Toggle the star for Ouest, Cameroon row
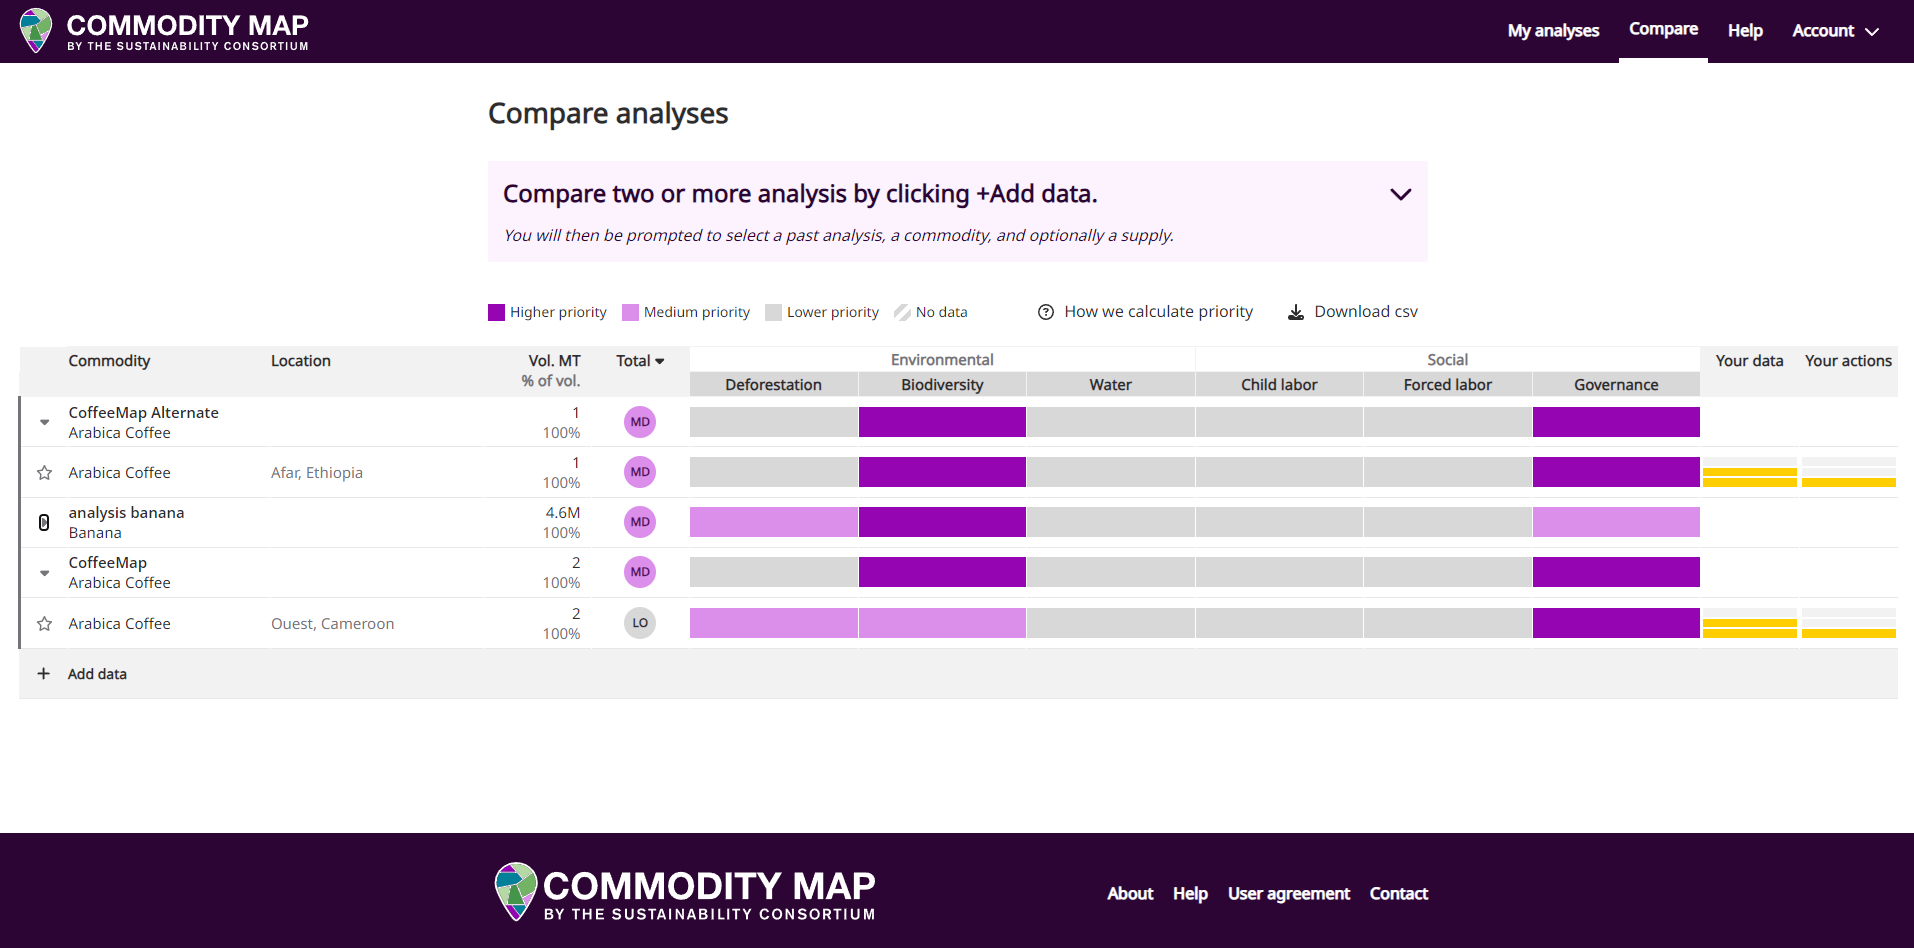The image size is (1914, 948). coord(44,624)
